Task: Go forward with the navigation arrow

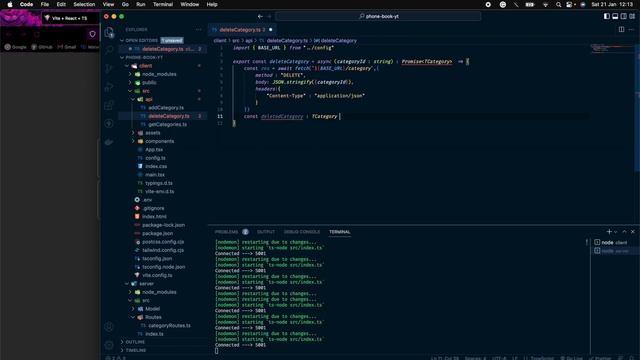Action: 269,16
